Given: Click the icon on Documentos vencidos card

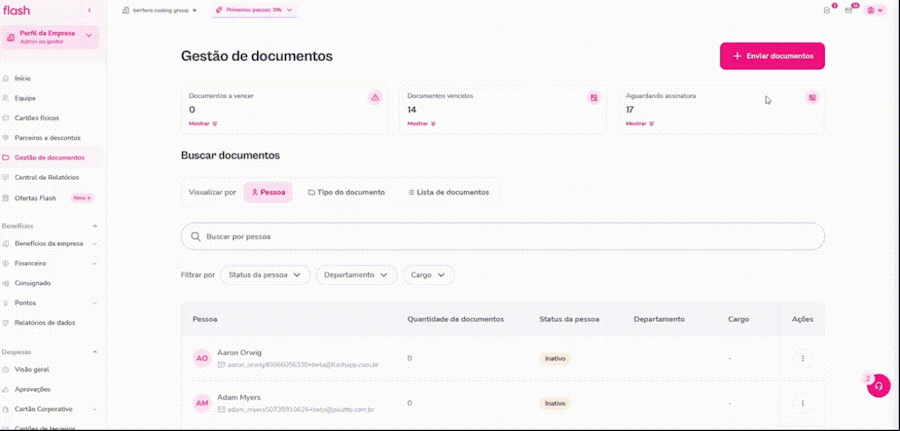Looking at the screenshot, I should pyautogui.click(x=594, y=98).
